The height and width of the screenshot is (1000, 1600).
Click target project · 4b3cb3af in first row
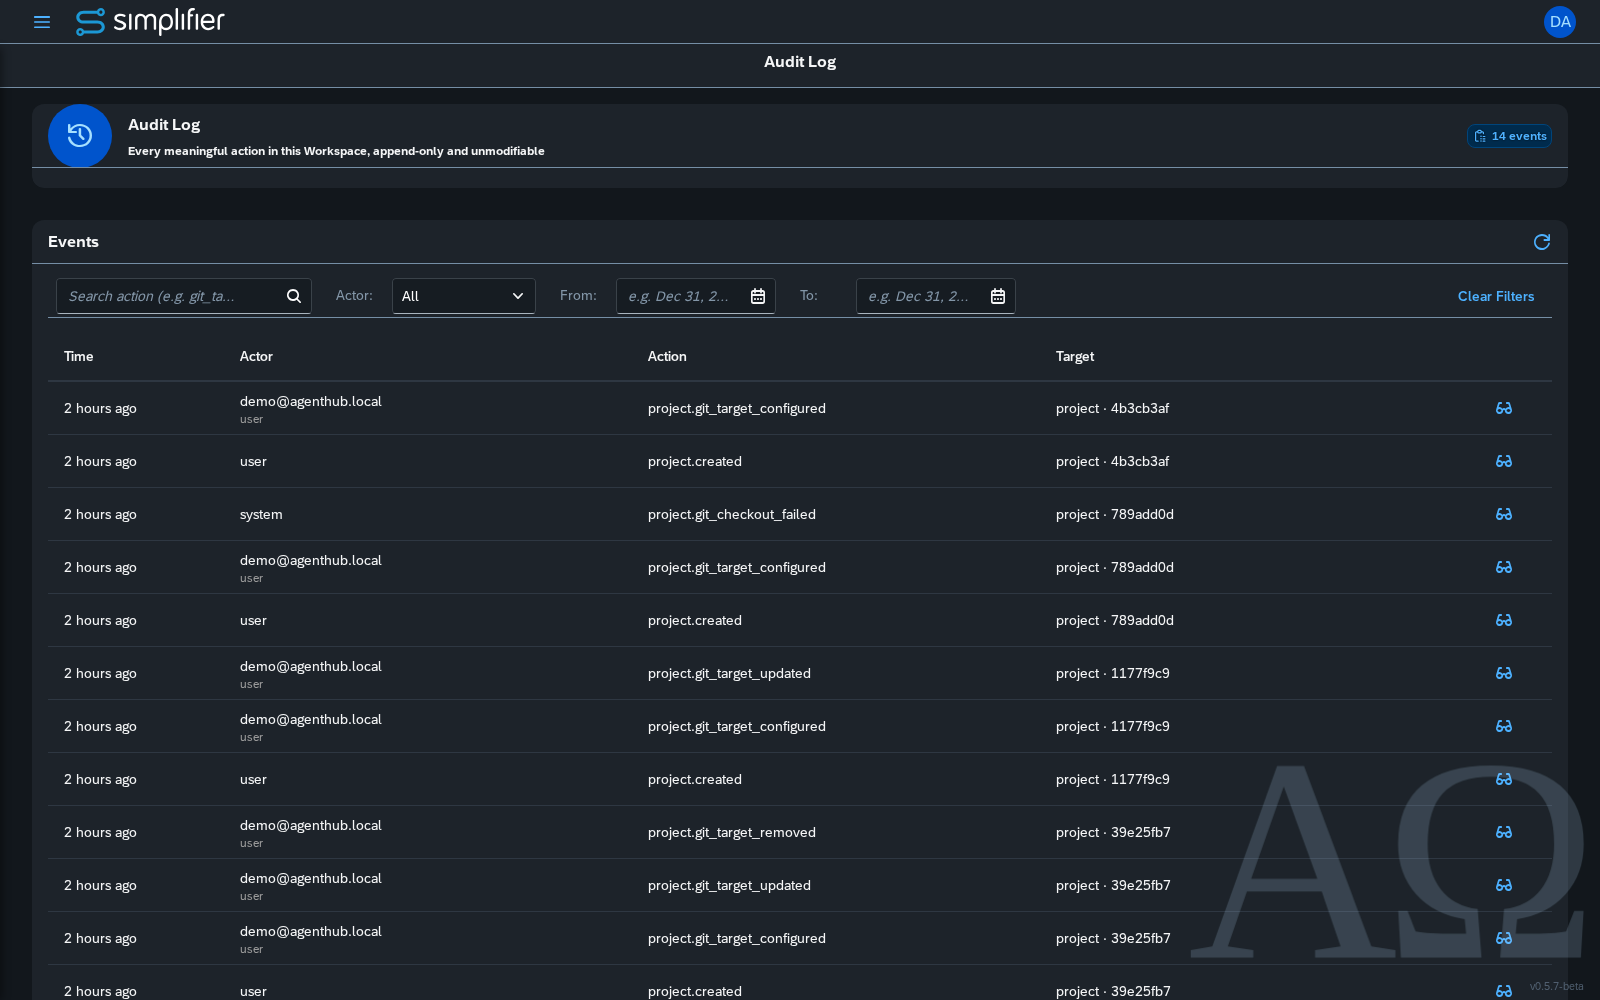coord(1112,408)
